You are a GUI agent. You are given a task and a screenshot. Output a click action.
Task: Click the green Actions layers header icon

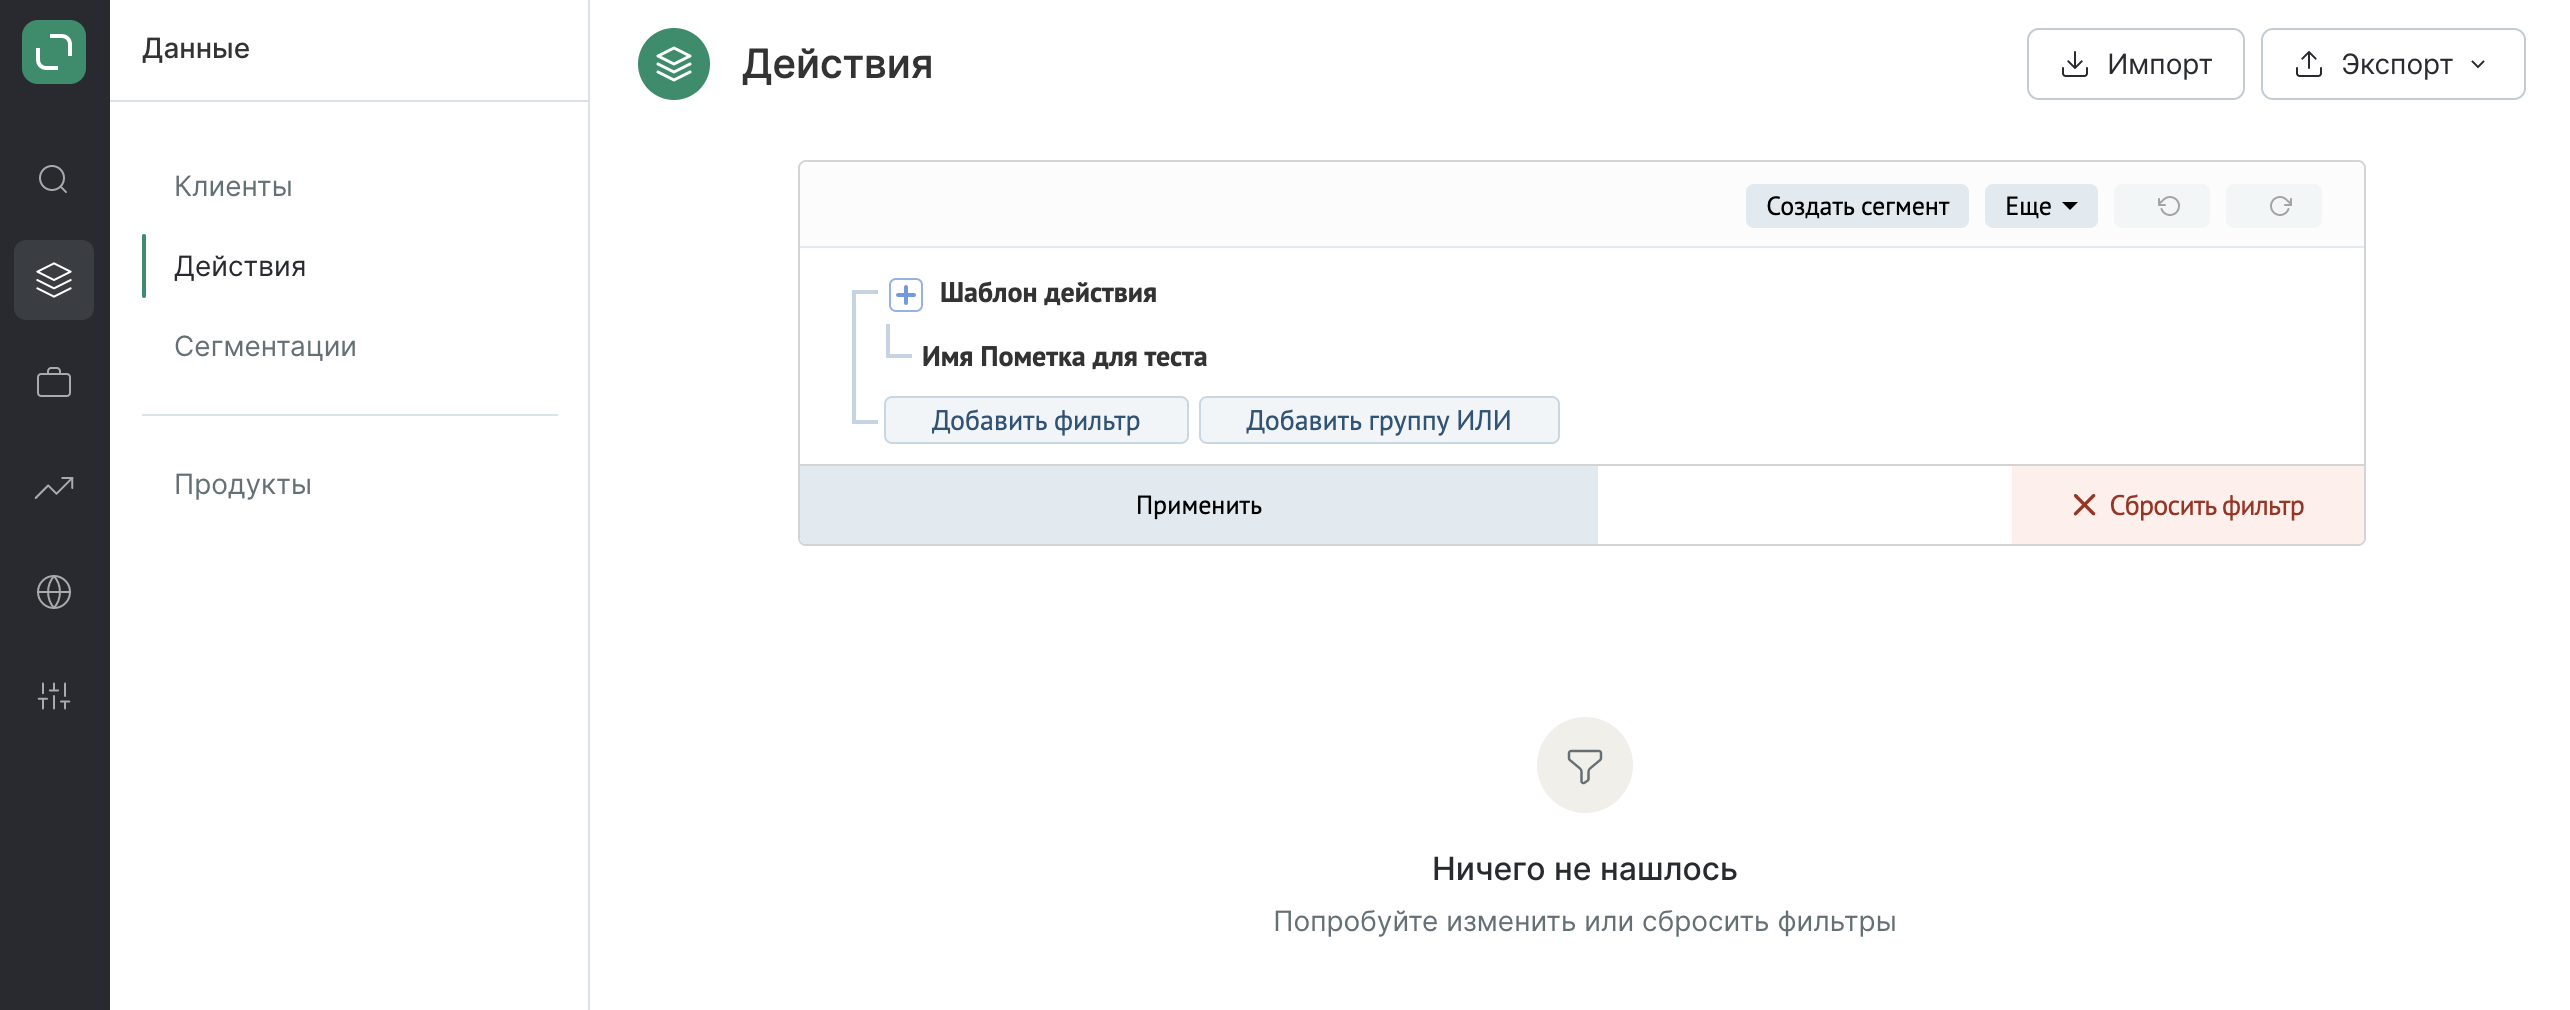674,64
